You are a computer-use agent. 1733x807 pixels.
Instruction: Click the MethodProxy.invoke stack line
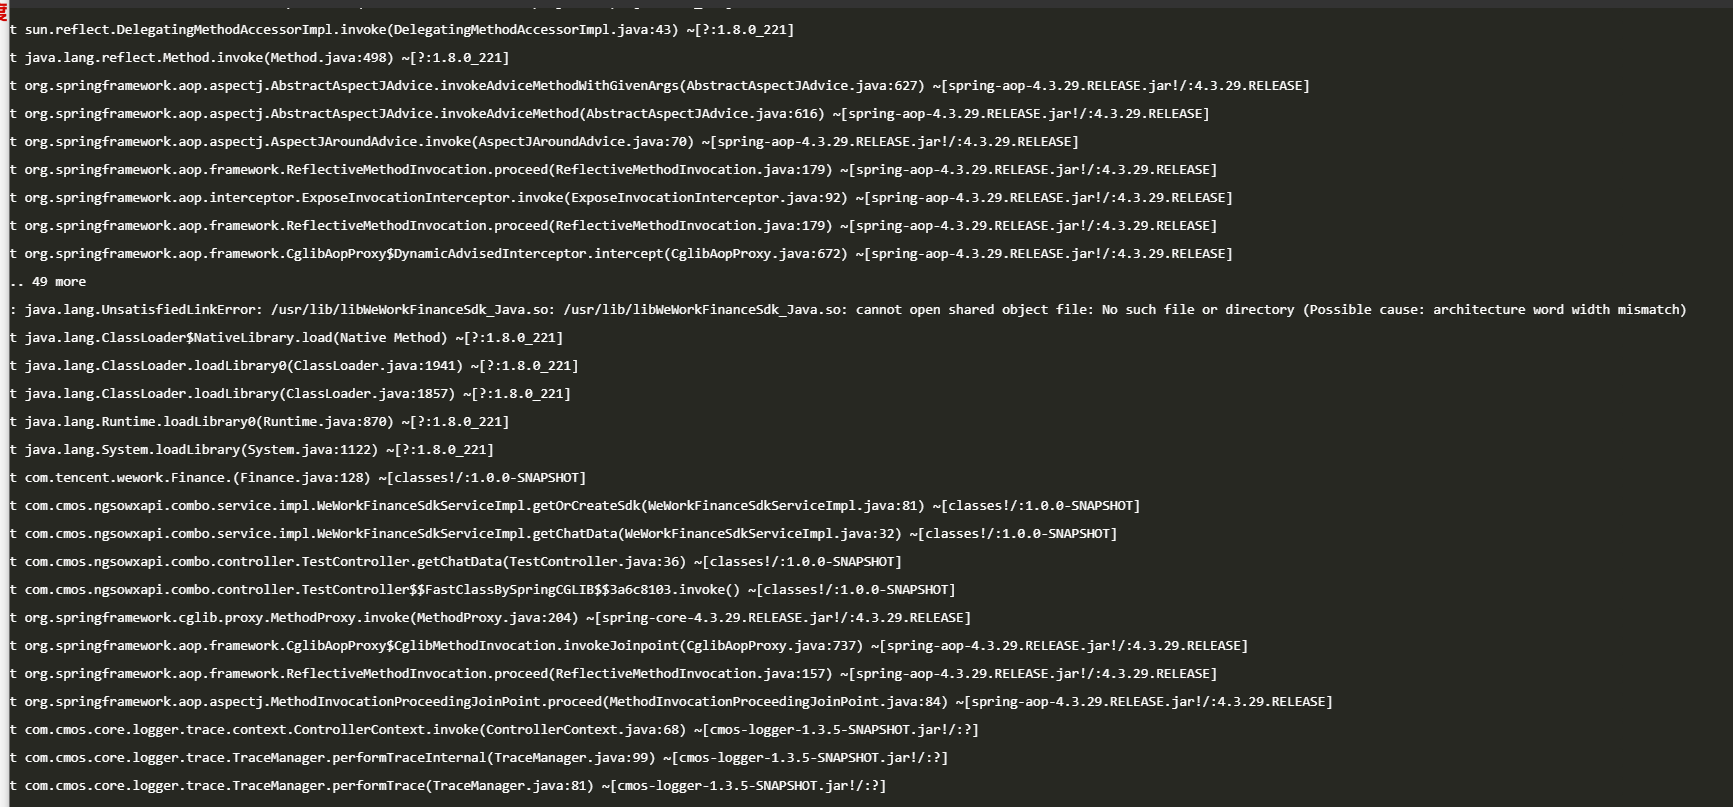coord(491,618)
